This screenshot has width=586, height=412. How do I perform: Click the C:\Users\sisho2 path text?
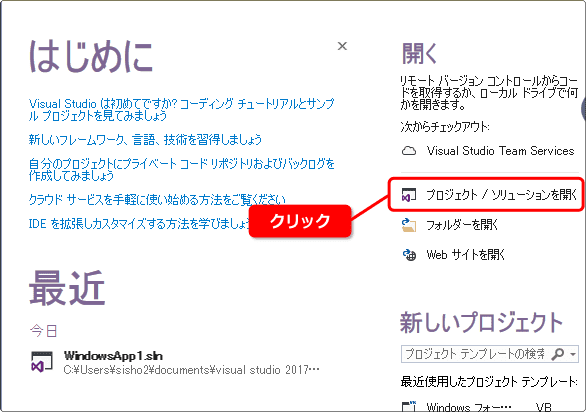pos(192,370)
